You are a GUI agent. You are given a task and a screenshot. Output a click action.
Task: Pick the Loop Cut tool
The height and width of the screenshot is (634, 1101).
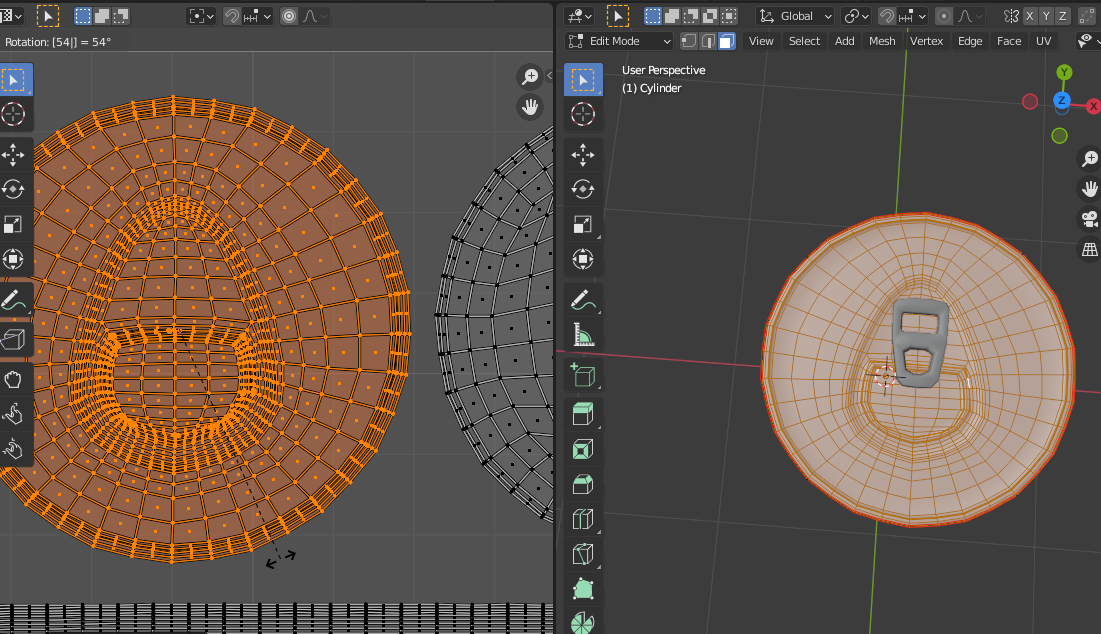pyautogui.click(x=583, y=519)
